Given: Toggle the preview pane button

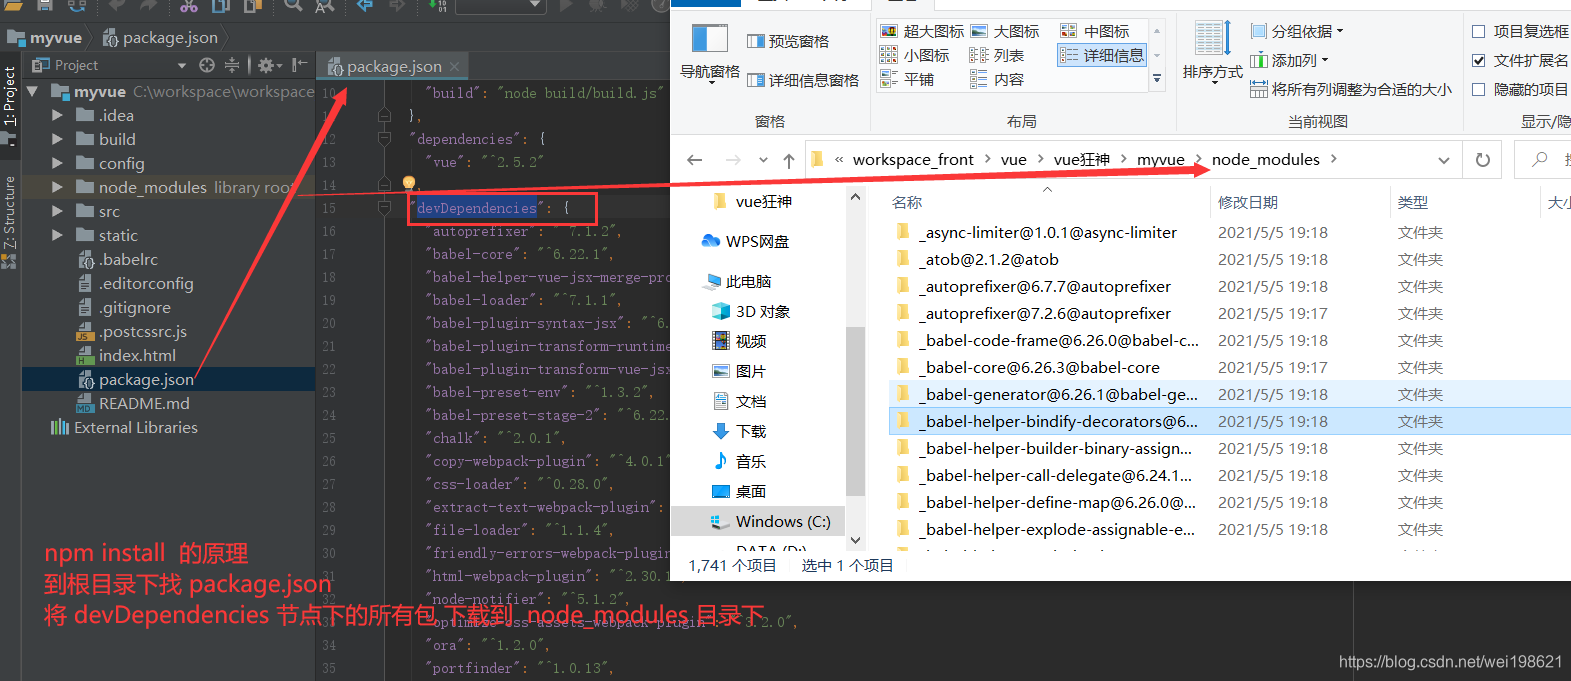Looking at the screenshot, I should (x=788, y=41).
